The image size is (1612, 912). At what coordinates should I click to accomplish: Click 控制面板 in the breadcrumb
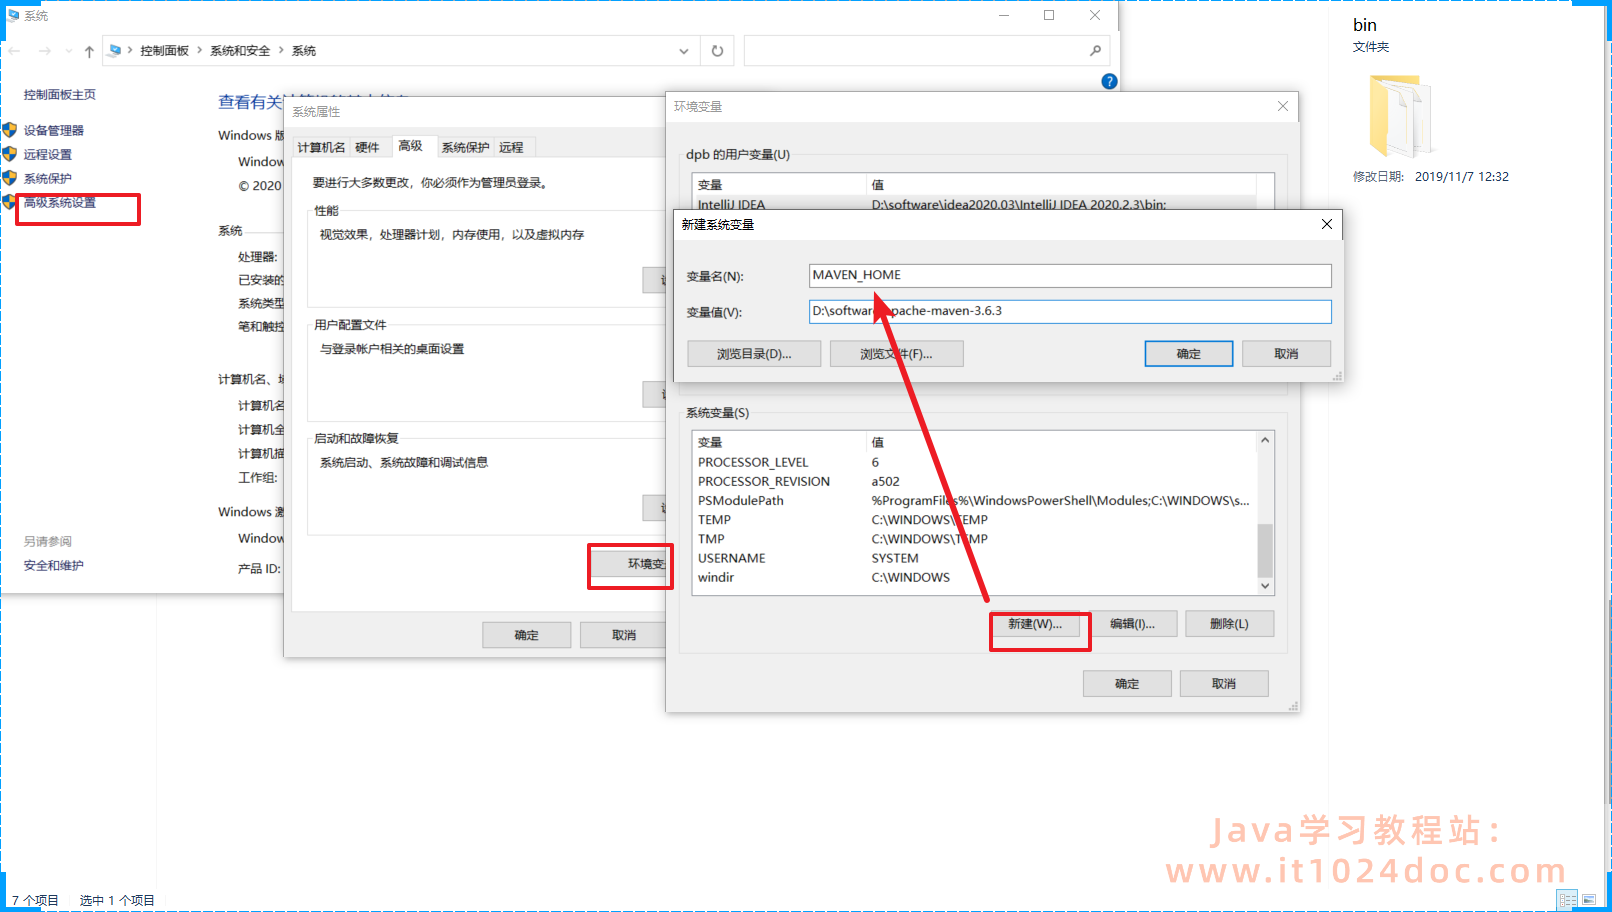coord(164,51)
